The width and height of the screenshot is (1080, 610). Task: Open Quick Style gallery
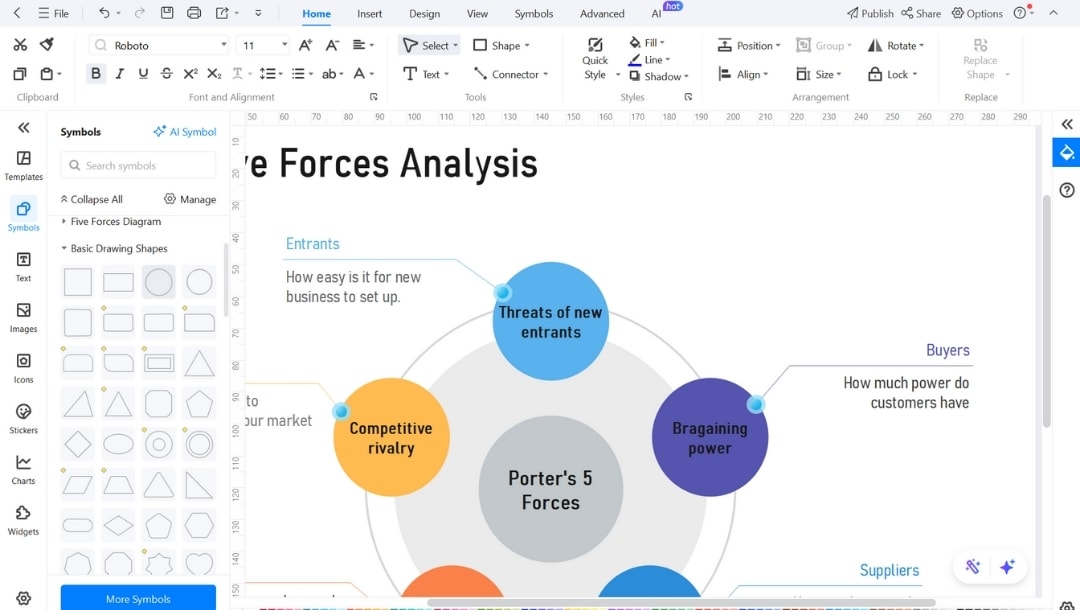595,59
